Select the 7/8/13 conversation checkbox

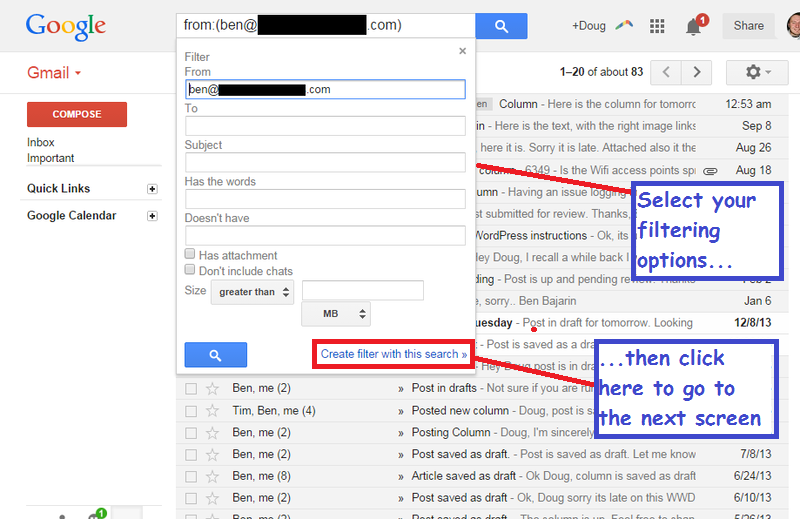tap(191, 455)
